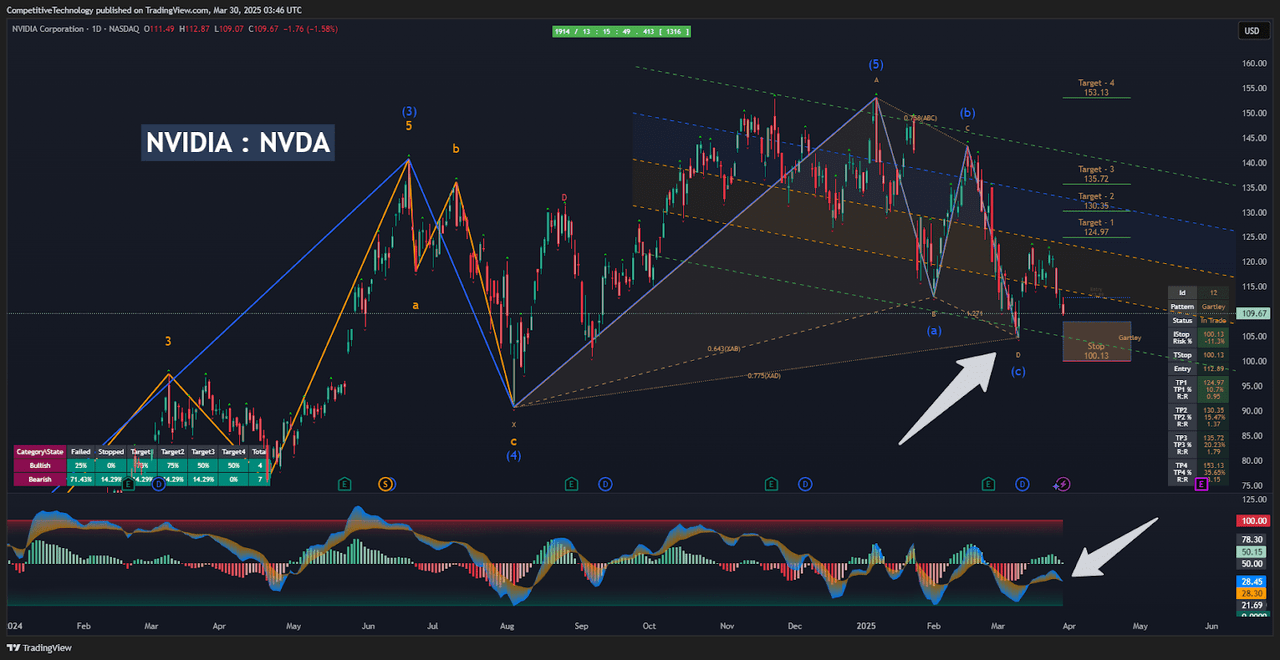Click the magenta E badge at the bottom right of the chart
Image resolution: width=1280 pixels, height=660 pixels.
[x=1200, y=484]
